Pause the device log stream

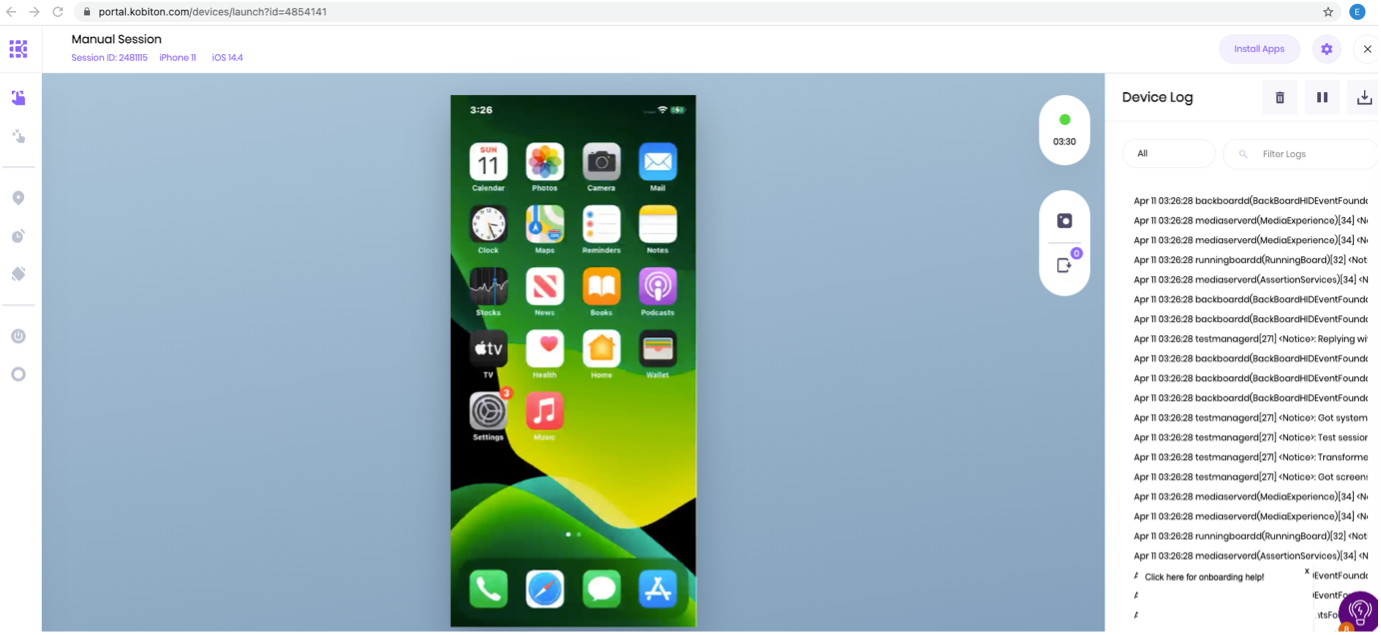1322,97
